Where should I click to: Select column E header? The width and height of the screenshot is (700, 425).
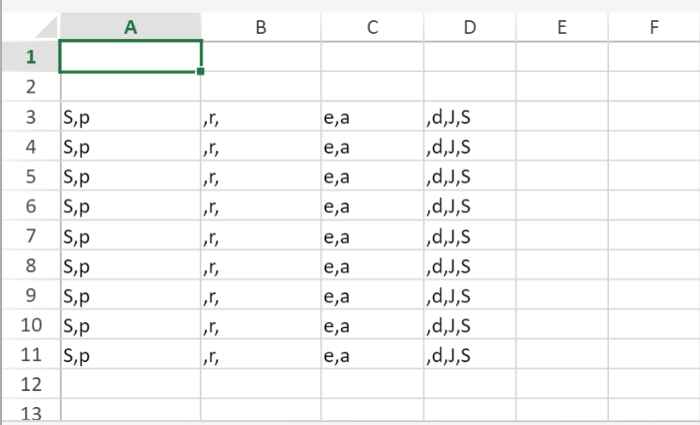point(561,28)
